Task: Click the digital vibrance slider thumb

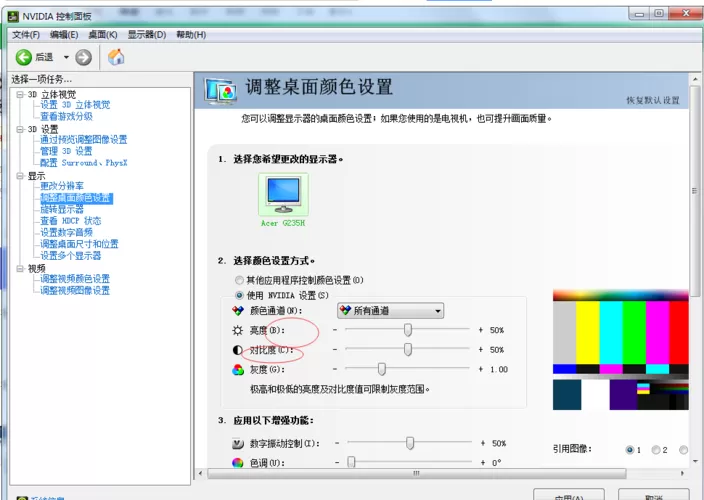Action: coord(410,443)
